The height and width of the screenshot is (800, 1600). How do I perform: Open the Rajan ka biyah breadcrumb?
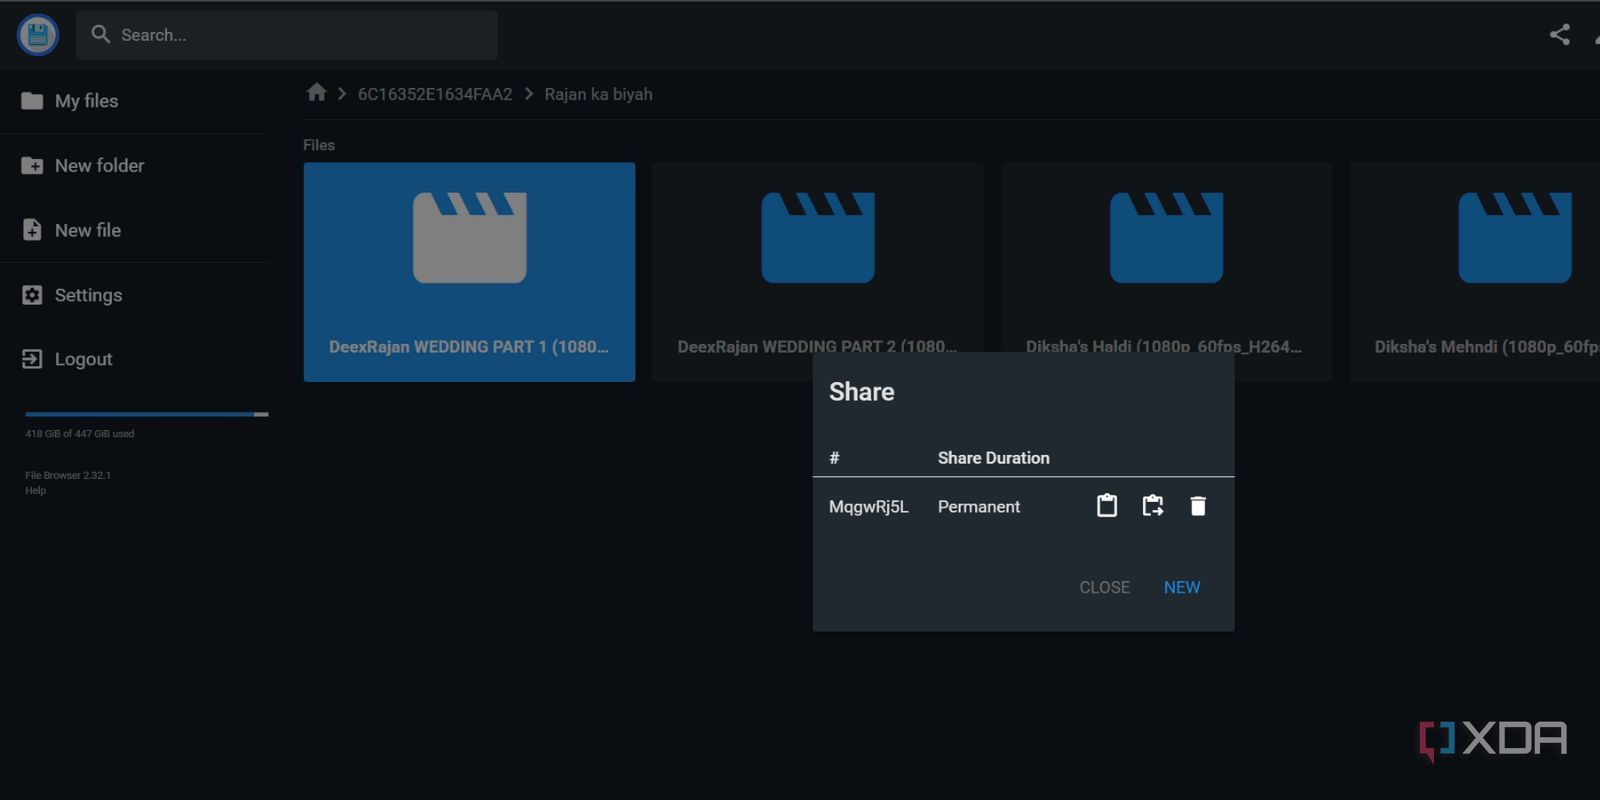[598, 94]
